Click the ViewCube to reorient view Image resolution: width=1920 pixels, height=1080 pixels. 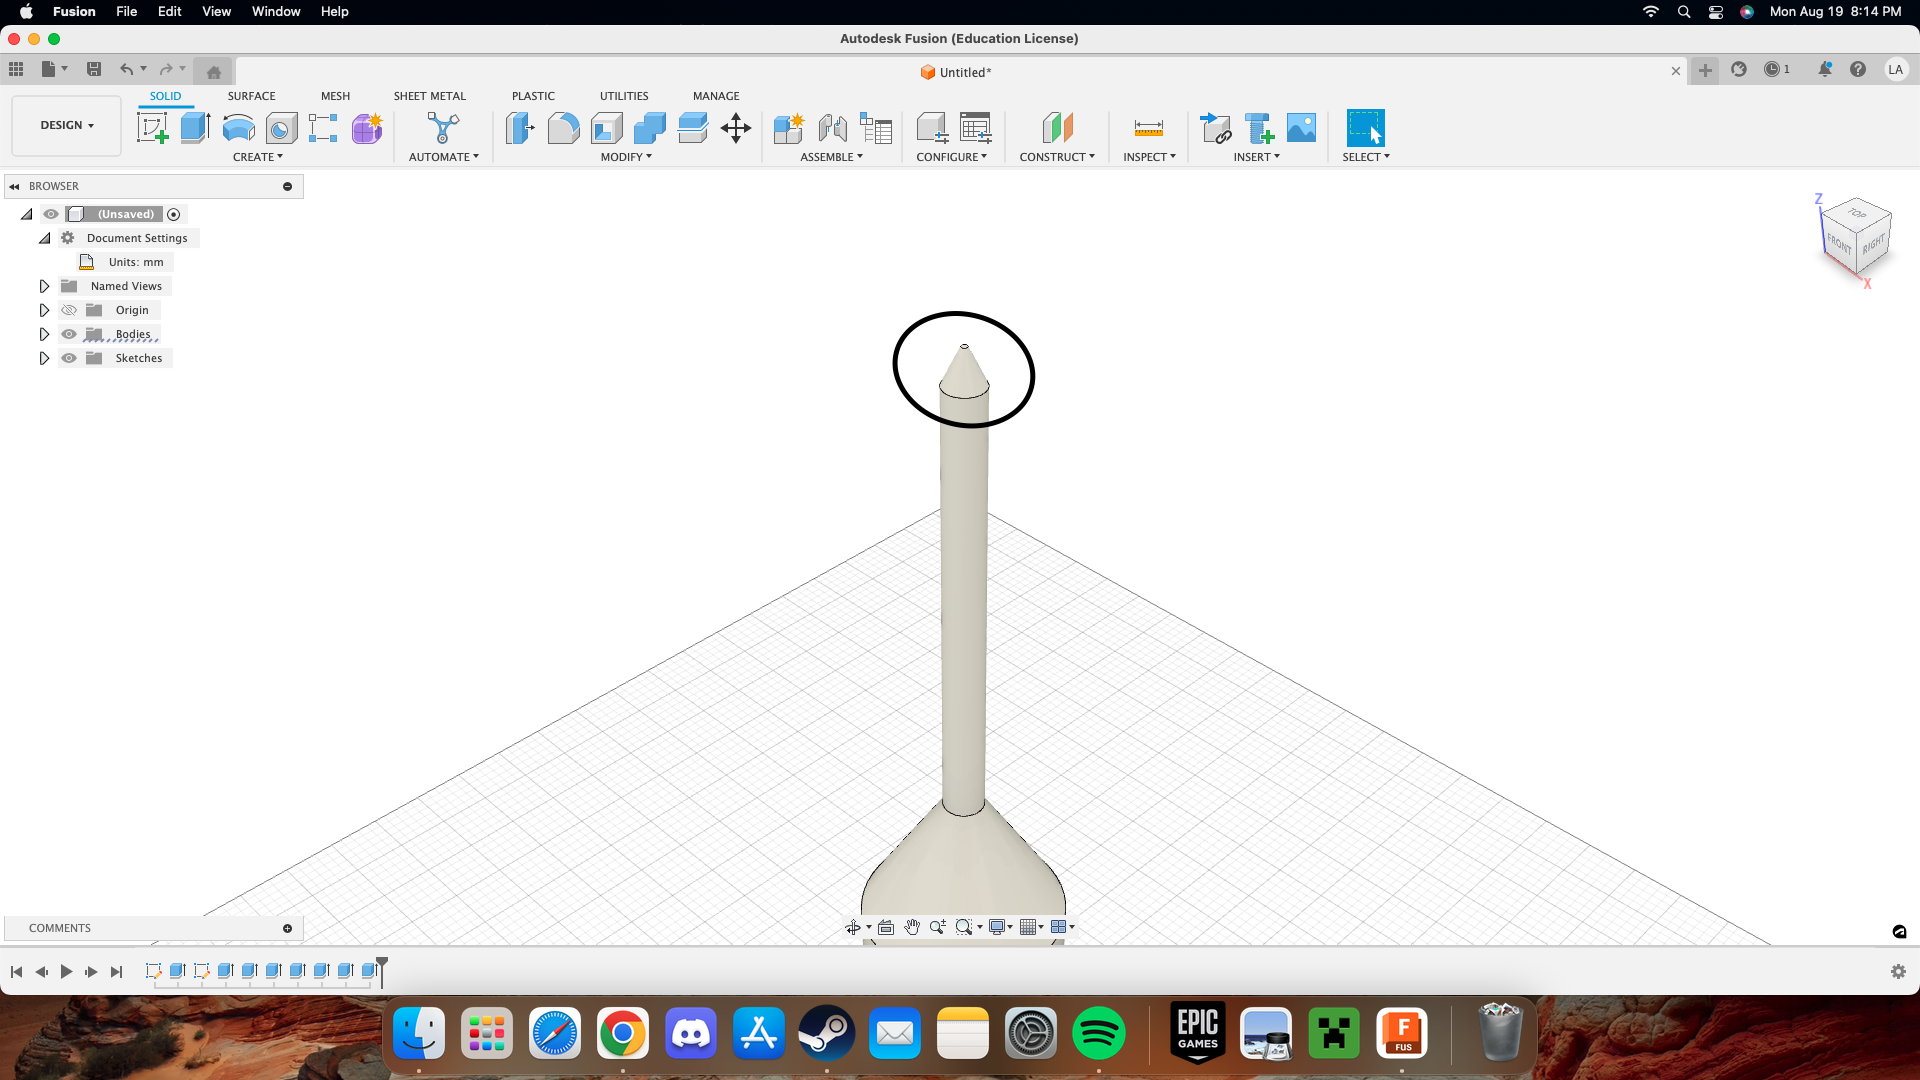pyautogui.click(x=1857, y=237)
